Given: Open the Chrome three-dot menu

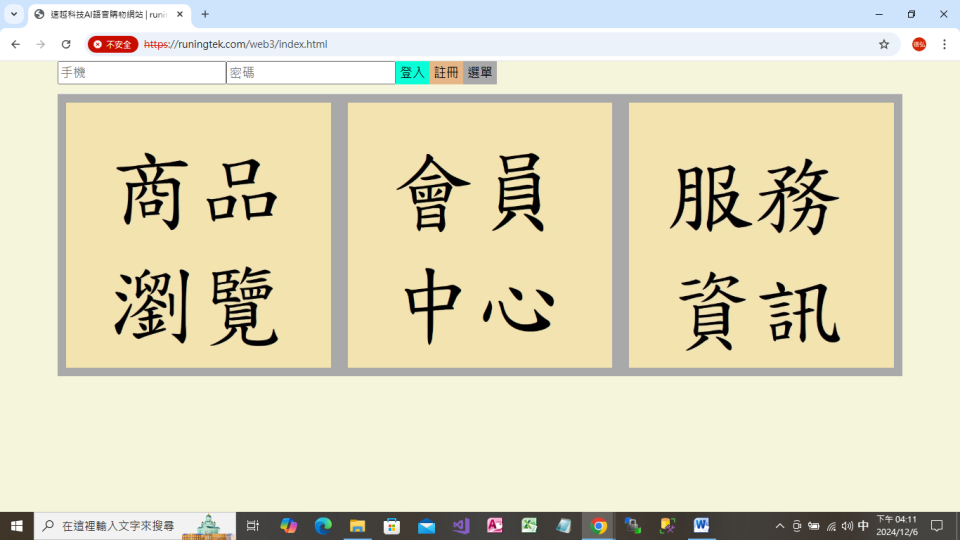Looking at the screenshot, I should click(x=944, y=44).
